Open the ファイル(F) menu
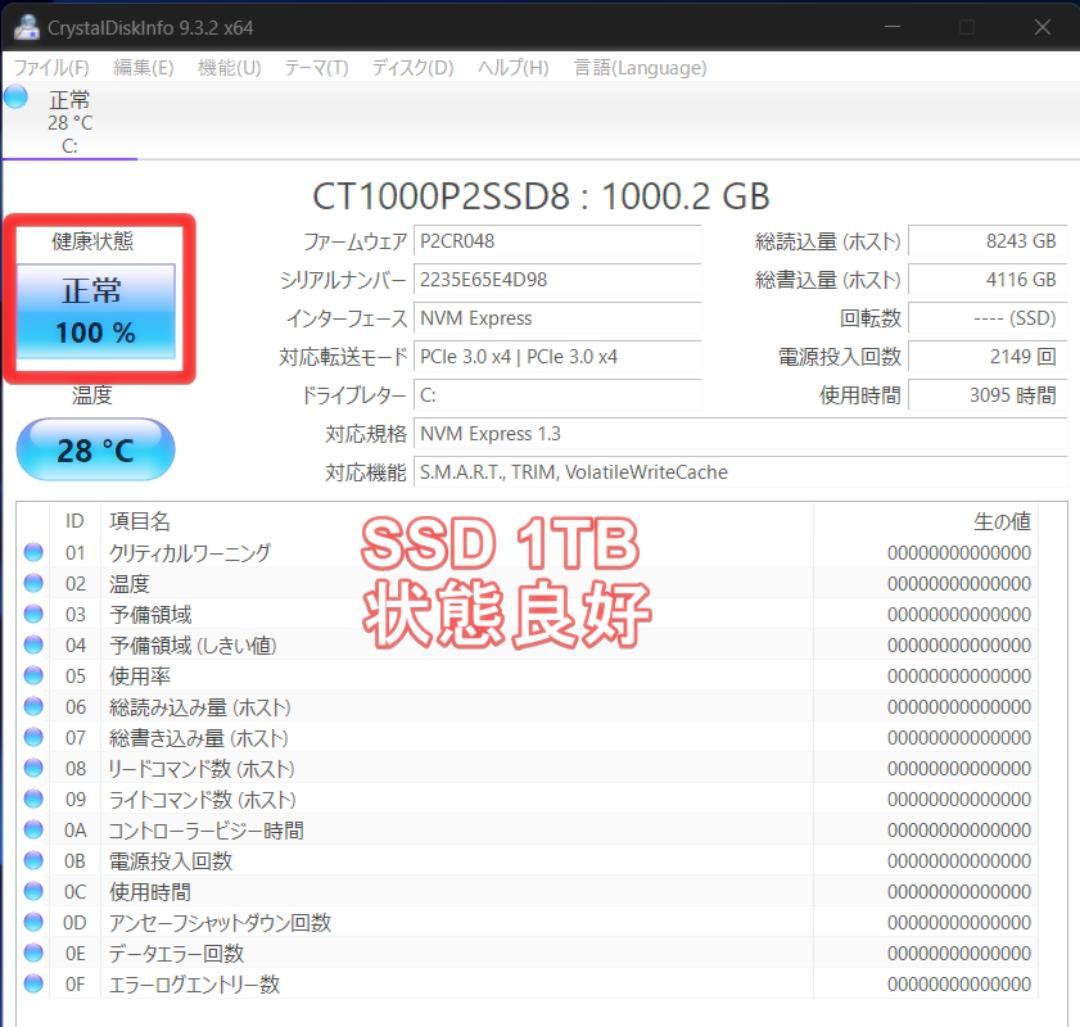This screenshot has width=1080, height=1027. tap(52, 68)
